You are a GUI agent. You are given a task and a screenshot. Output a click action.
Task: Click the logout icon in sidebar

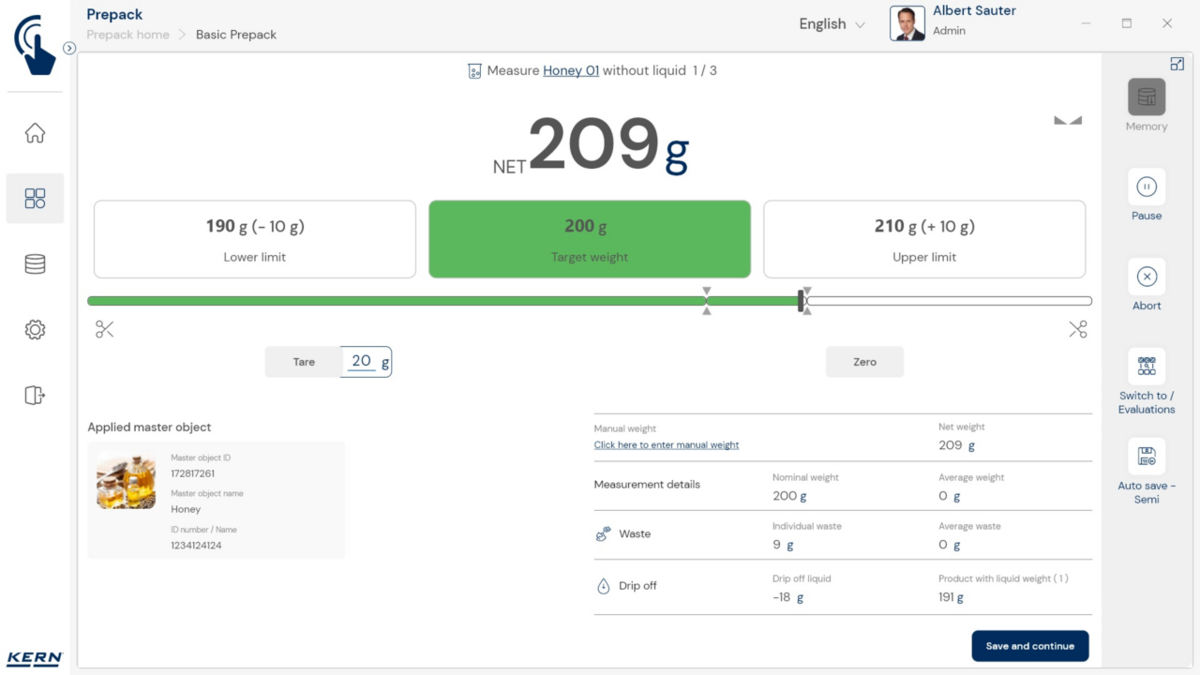pos(35,395)
